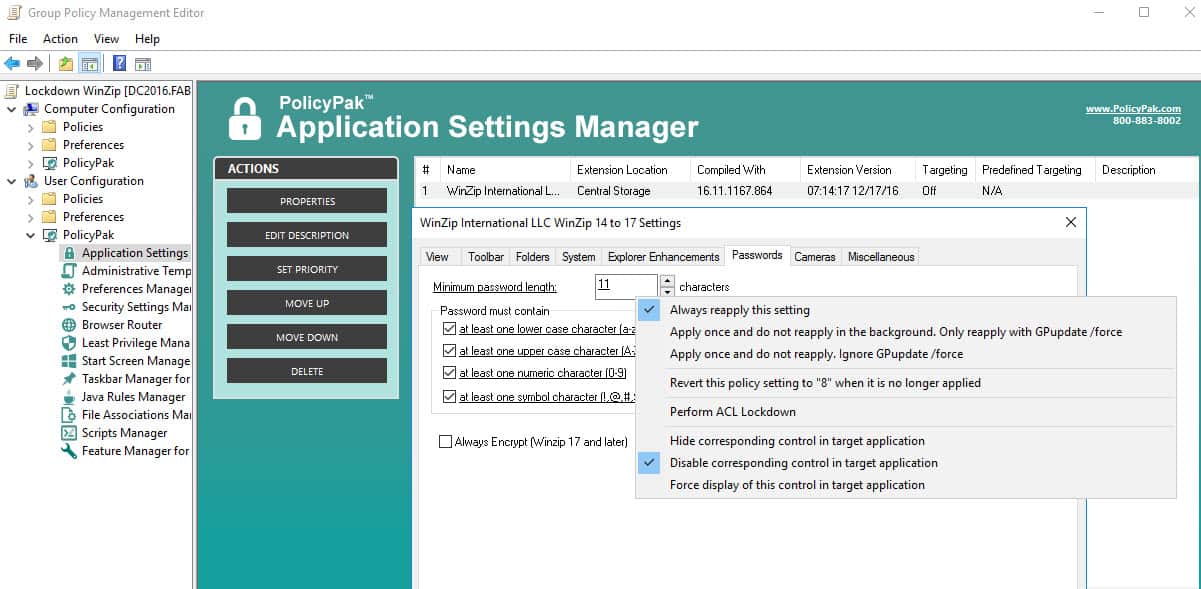The width and height of the screenshot is (1201, 589).
Task: Uncheck at least one numeric character
Action: coord(449,373)
